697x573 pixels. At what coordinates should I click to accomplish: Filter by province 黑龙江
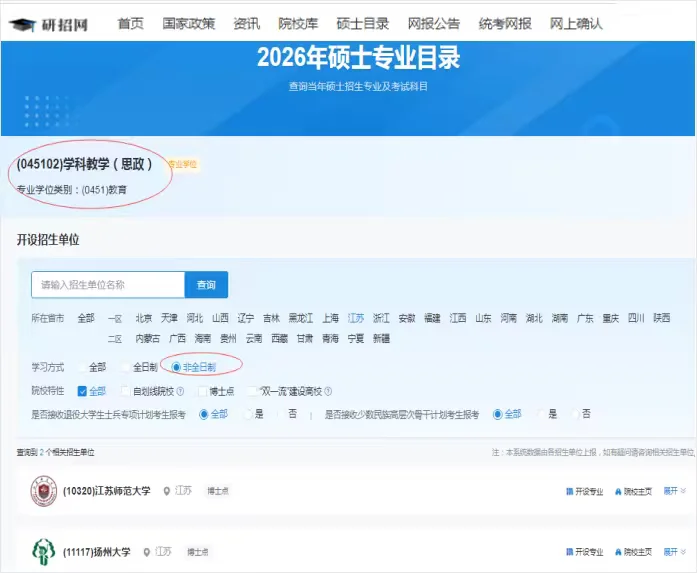point(301,318)
